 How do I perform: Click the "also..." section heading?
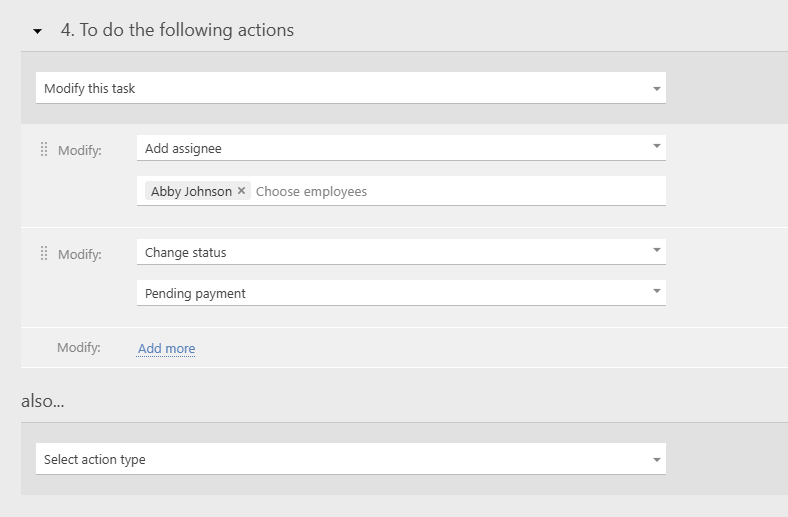point(44,401)
